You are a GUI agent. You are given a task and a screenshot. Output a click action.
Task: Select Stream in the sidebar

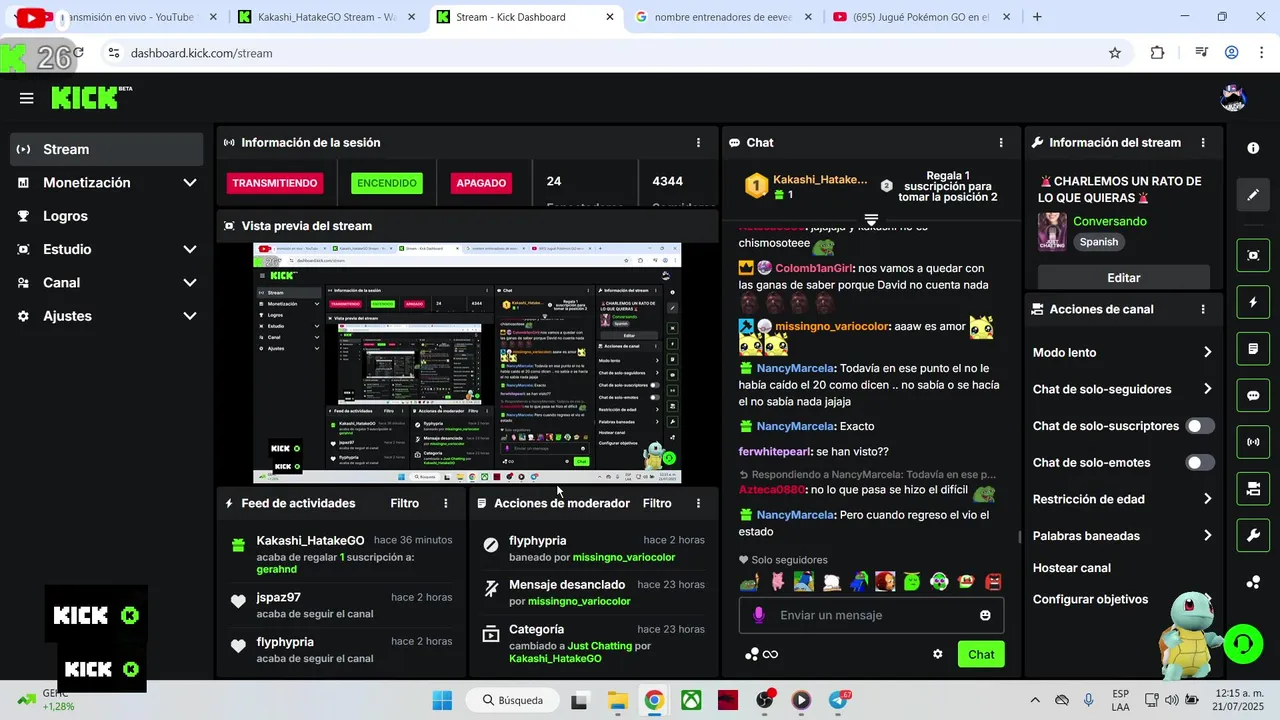pos(106,149)
